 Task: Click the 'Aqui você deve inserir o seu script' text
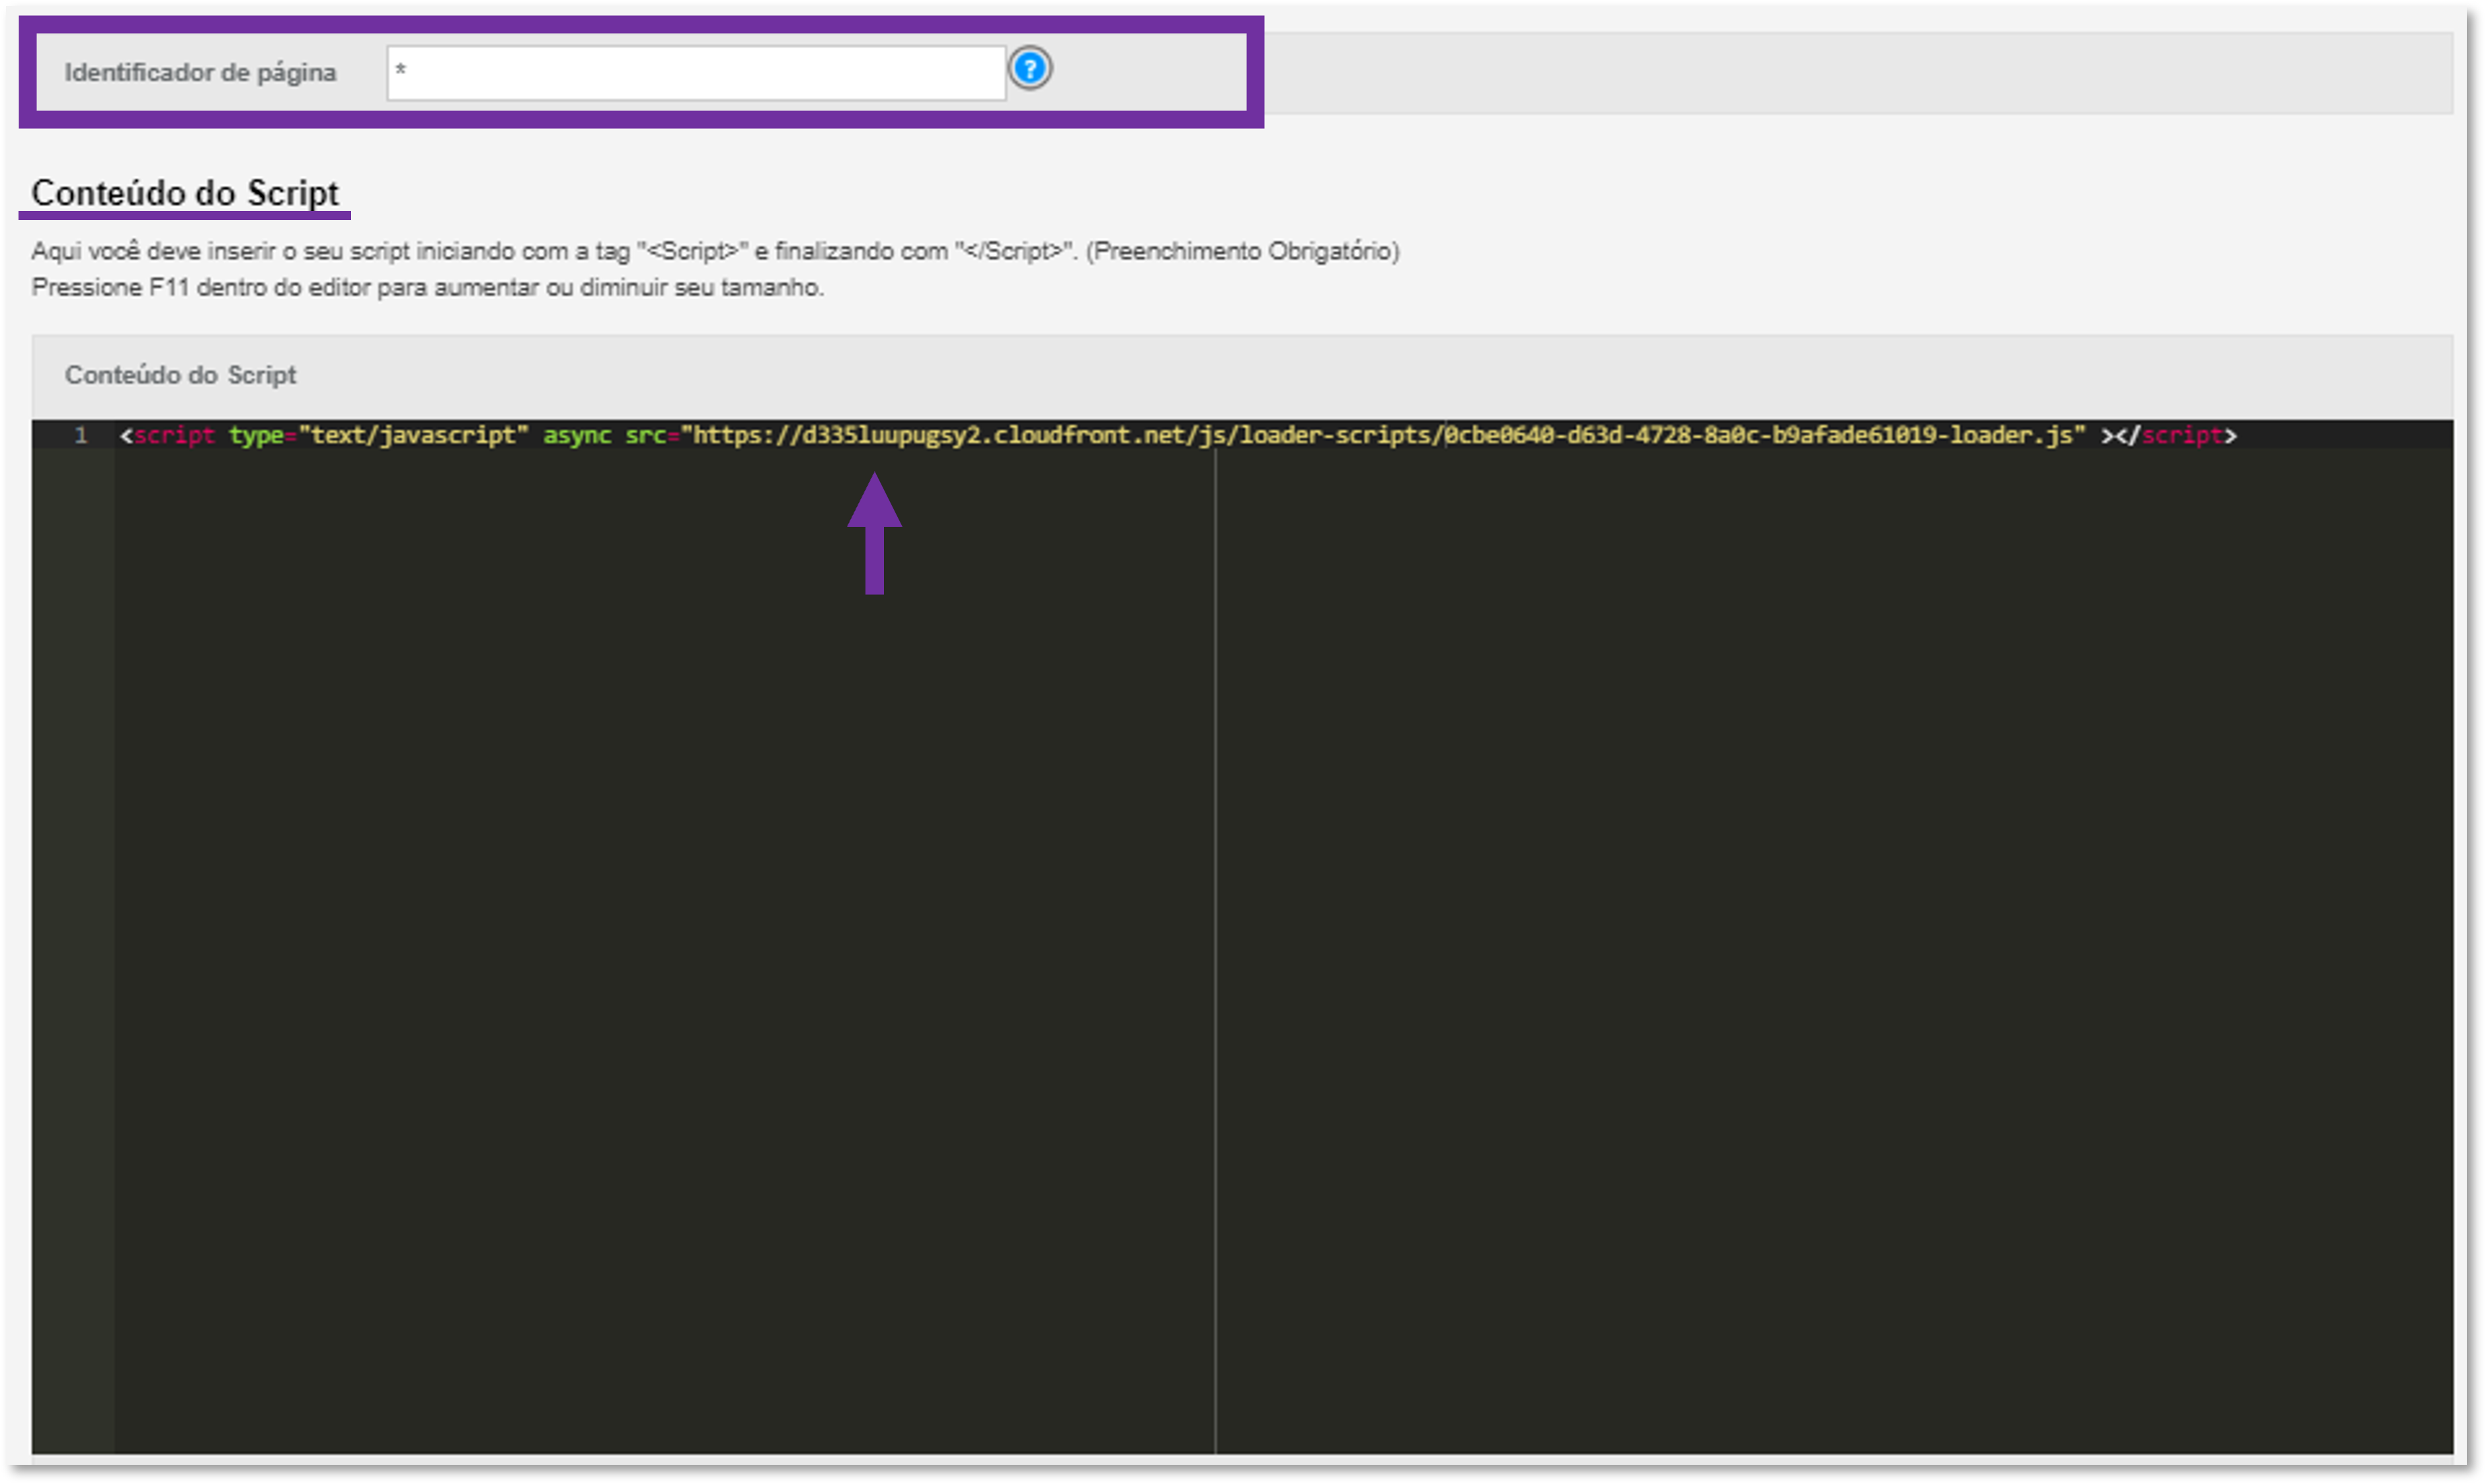coord(715,251)
